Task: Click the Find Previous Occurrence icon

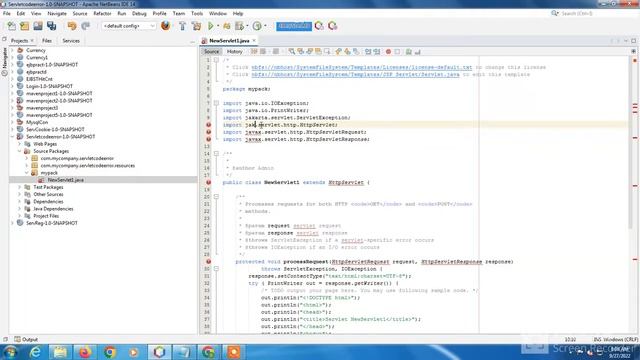Action: (301, 51)
